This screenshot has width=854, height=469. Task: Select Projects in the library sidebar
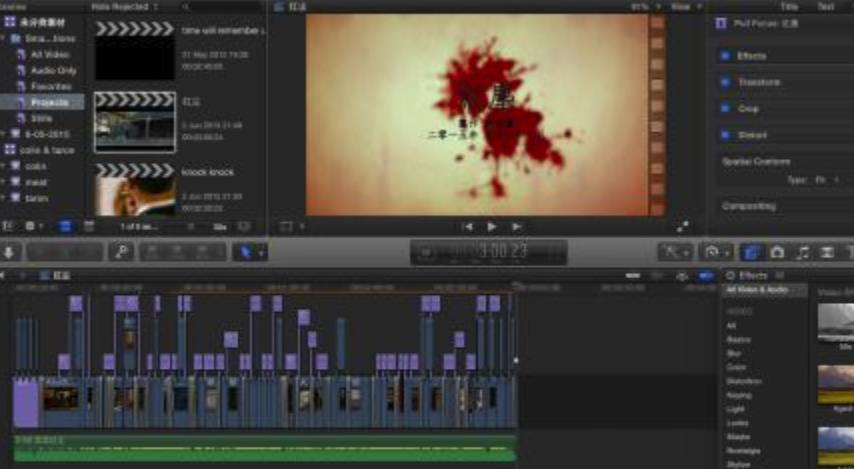pyautogui.click(x=49, y=102)
